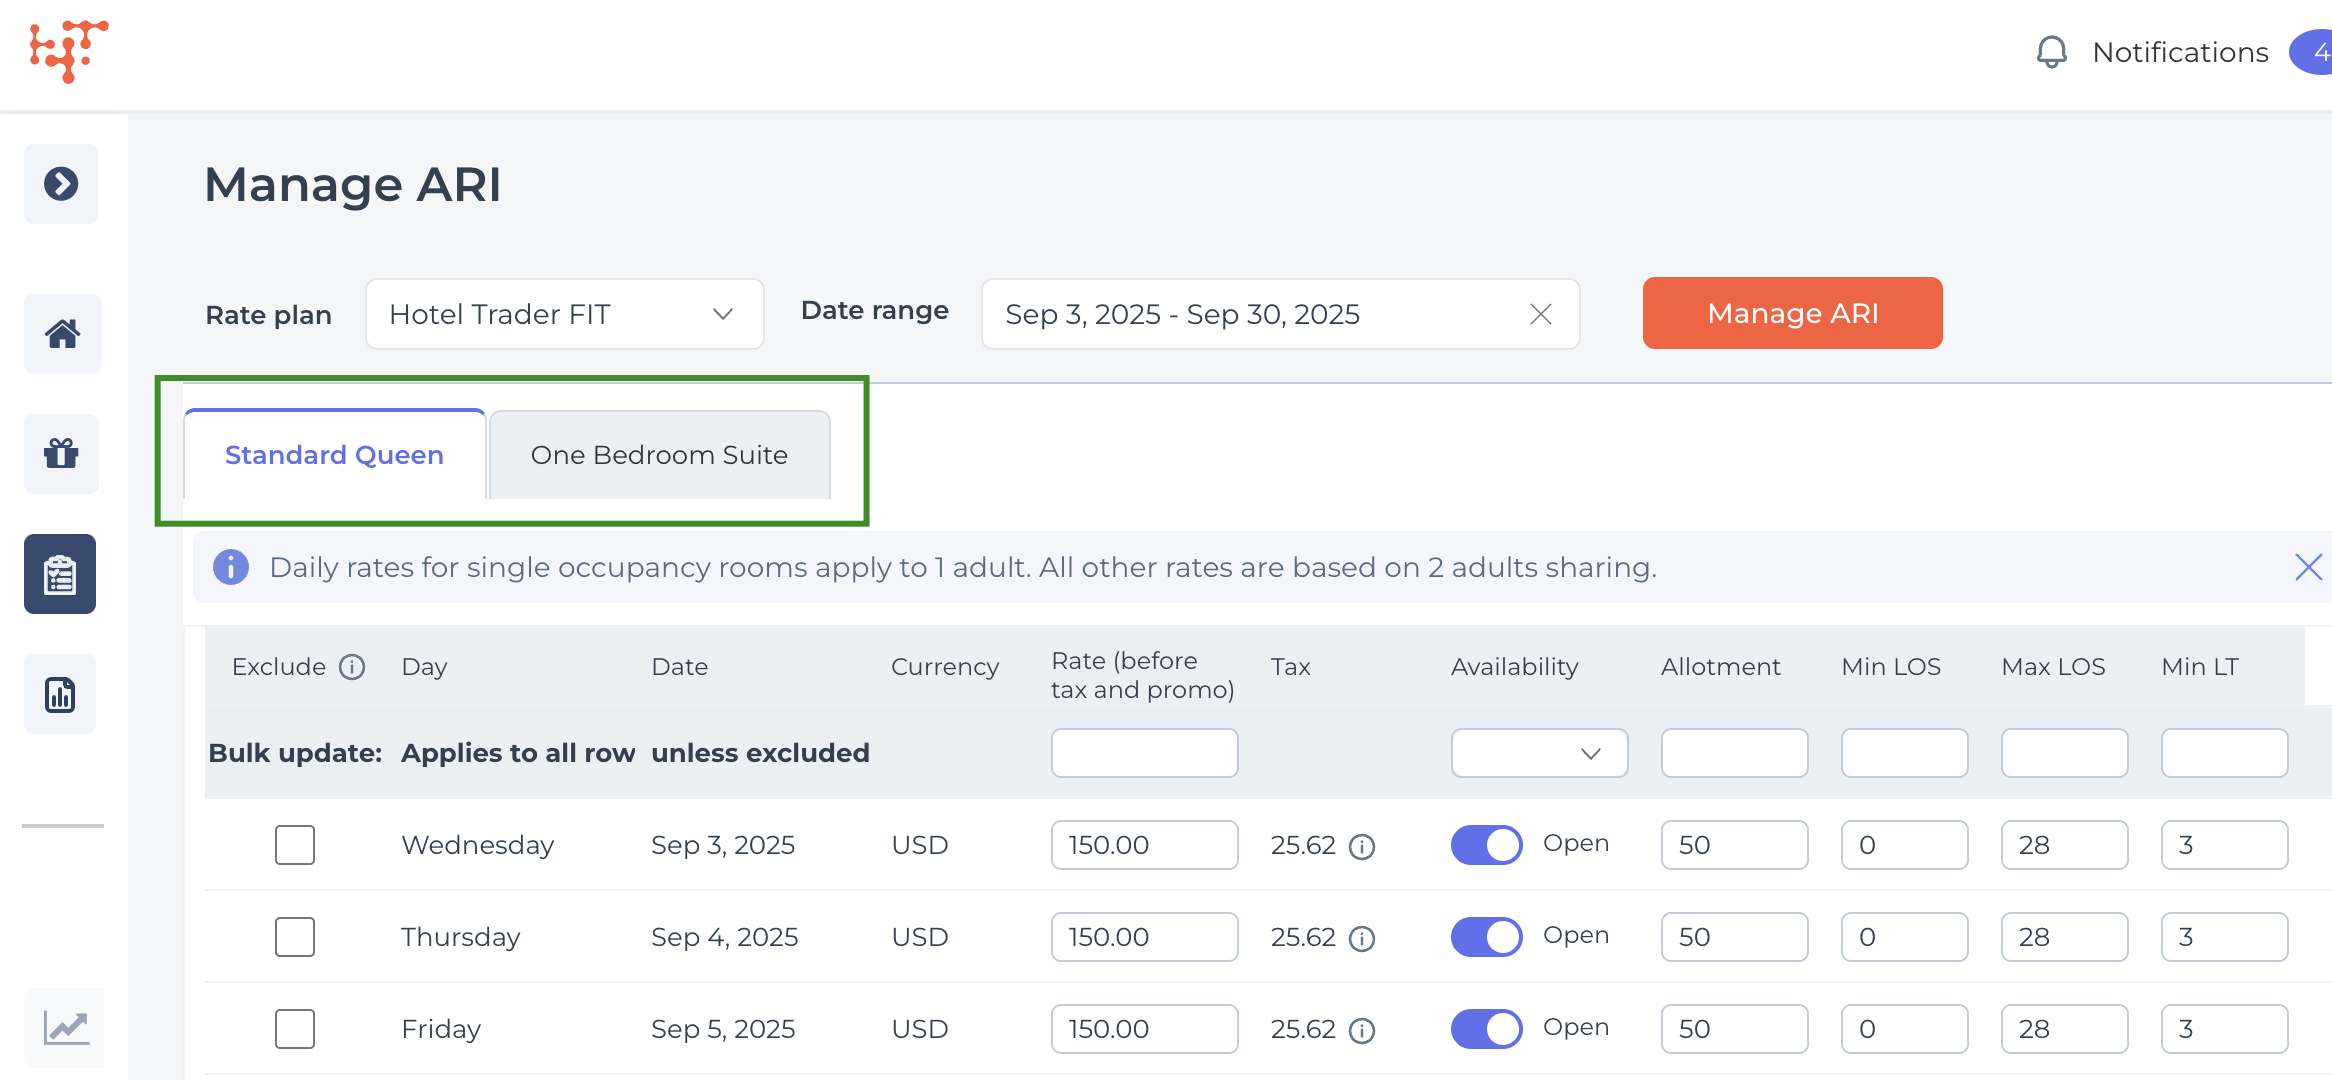Select the Standard Queen tab

[x=334, y=455]
